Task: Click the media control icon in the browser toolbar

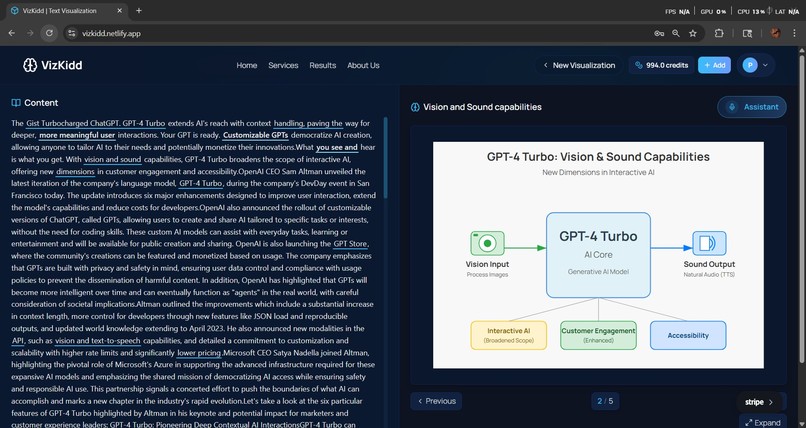Action: (x=747, y=33)
